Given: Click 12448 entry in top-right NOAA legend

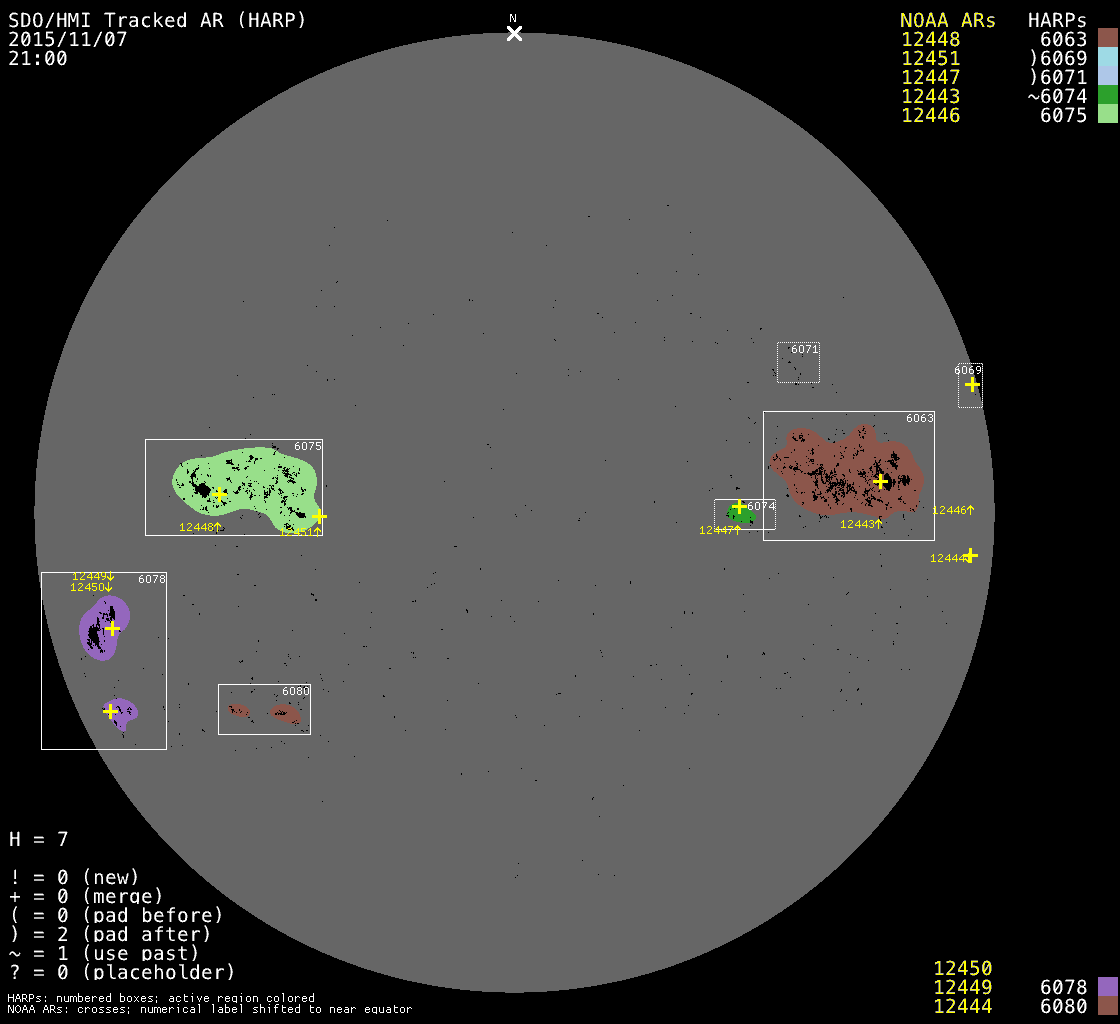Looking at the screenshot, I should pos(930,39).
